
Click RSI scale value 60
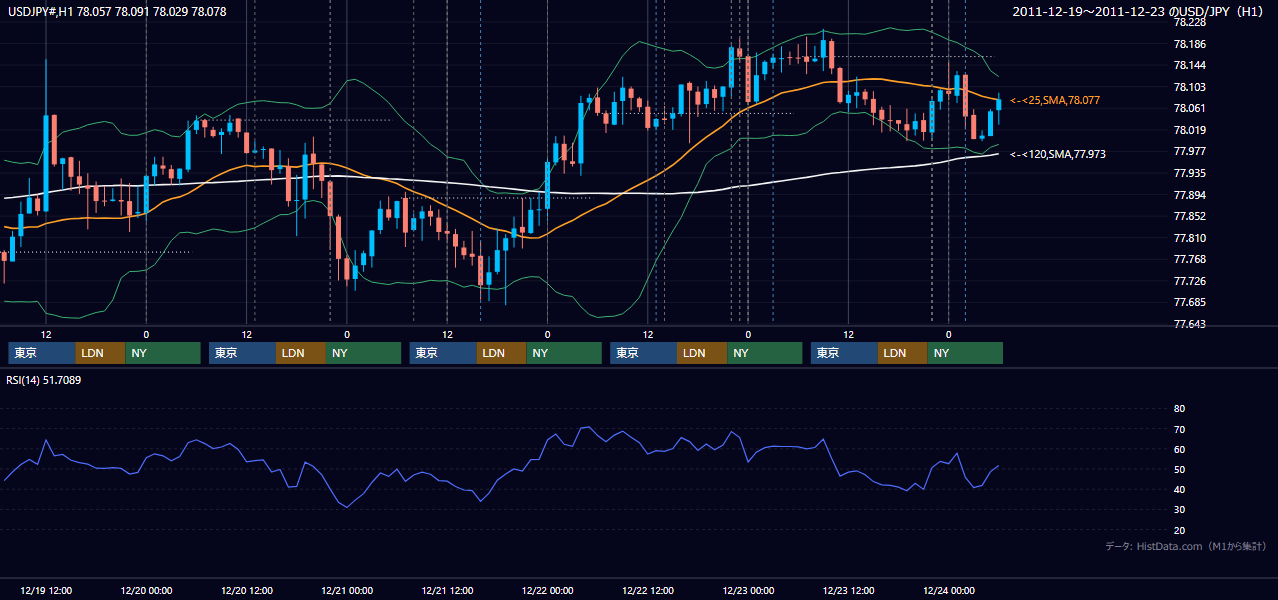click(x=1179, y=449)
